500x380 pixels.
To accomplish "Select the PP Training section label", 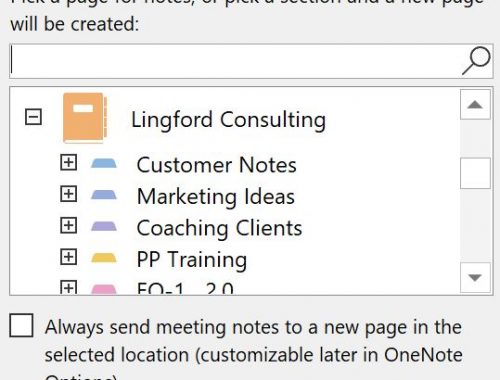I will click(x=192, y=260).
